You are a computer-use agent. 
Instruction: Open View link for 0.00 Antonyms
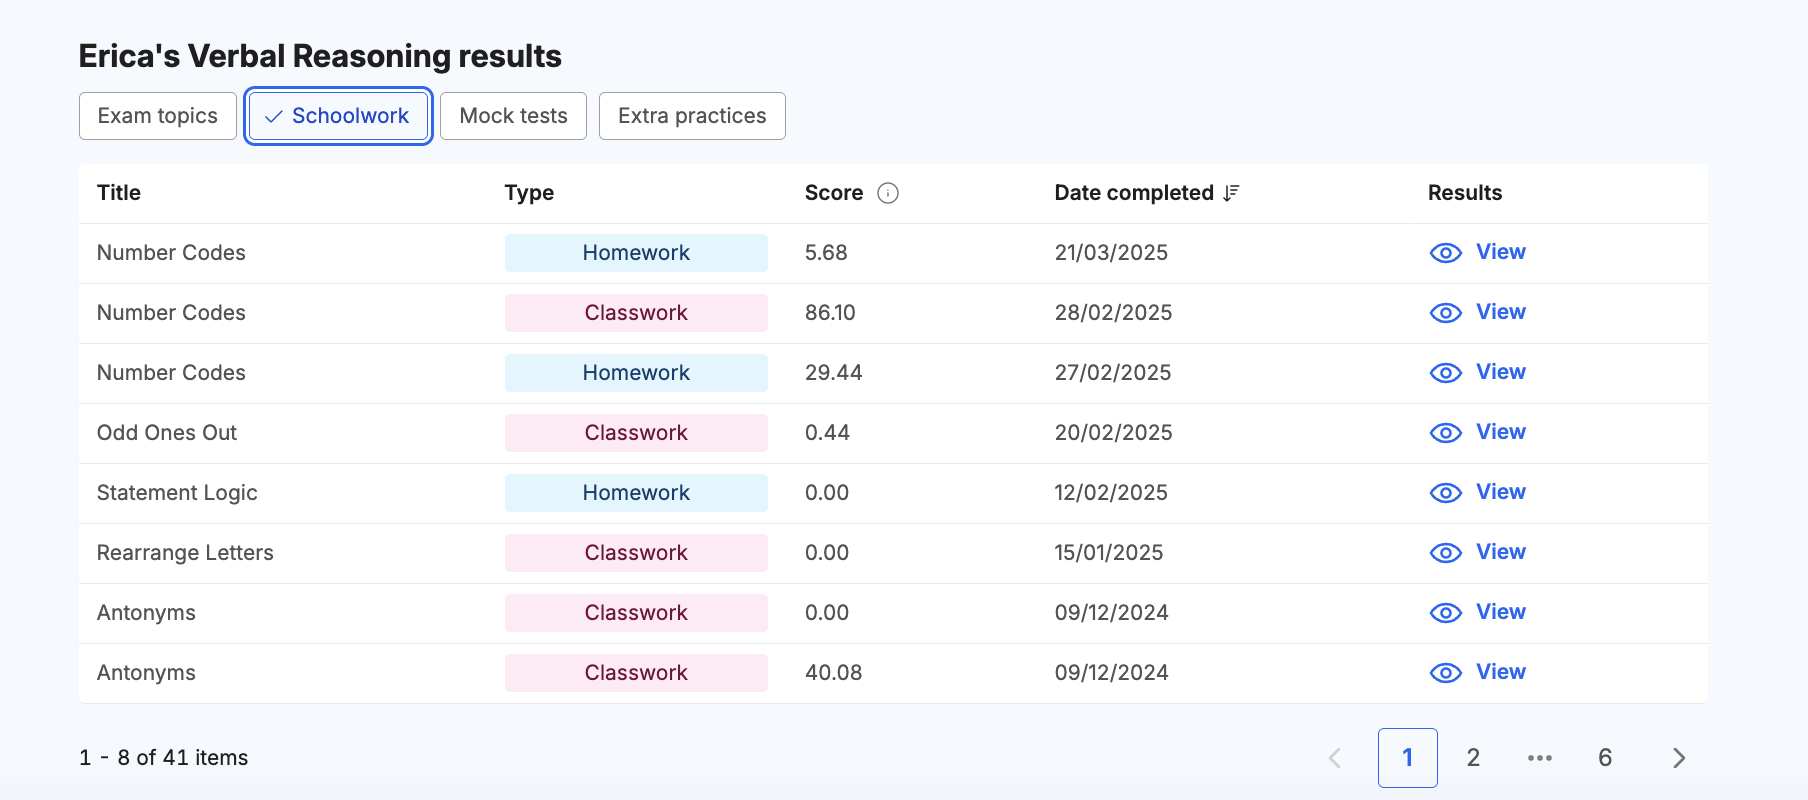coord(1500,612)
